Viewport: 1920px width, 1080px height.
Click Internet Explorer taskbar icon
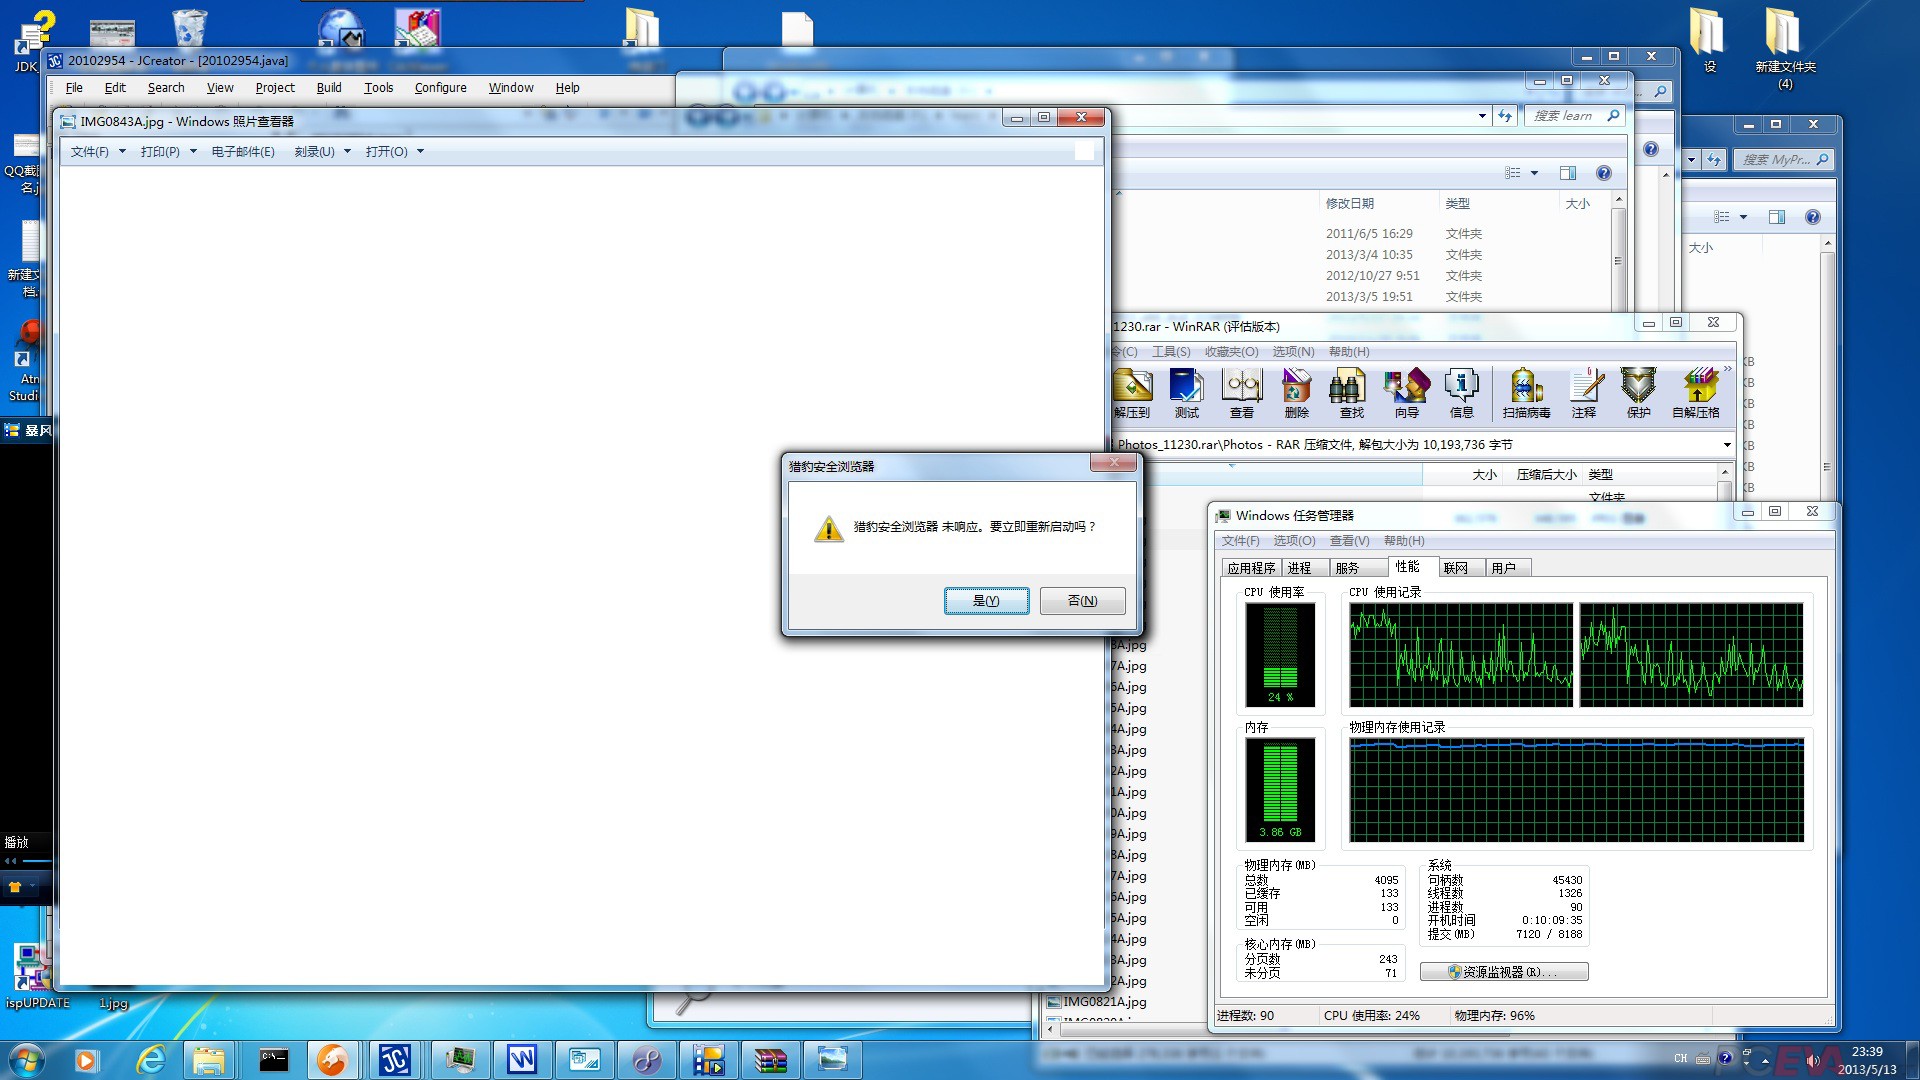150,1059
